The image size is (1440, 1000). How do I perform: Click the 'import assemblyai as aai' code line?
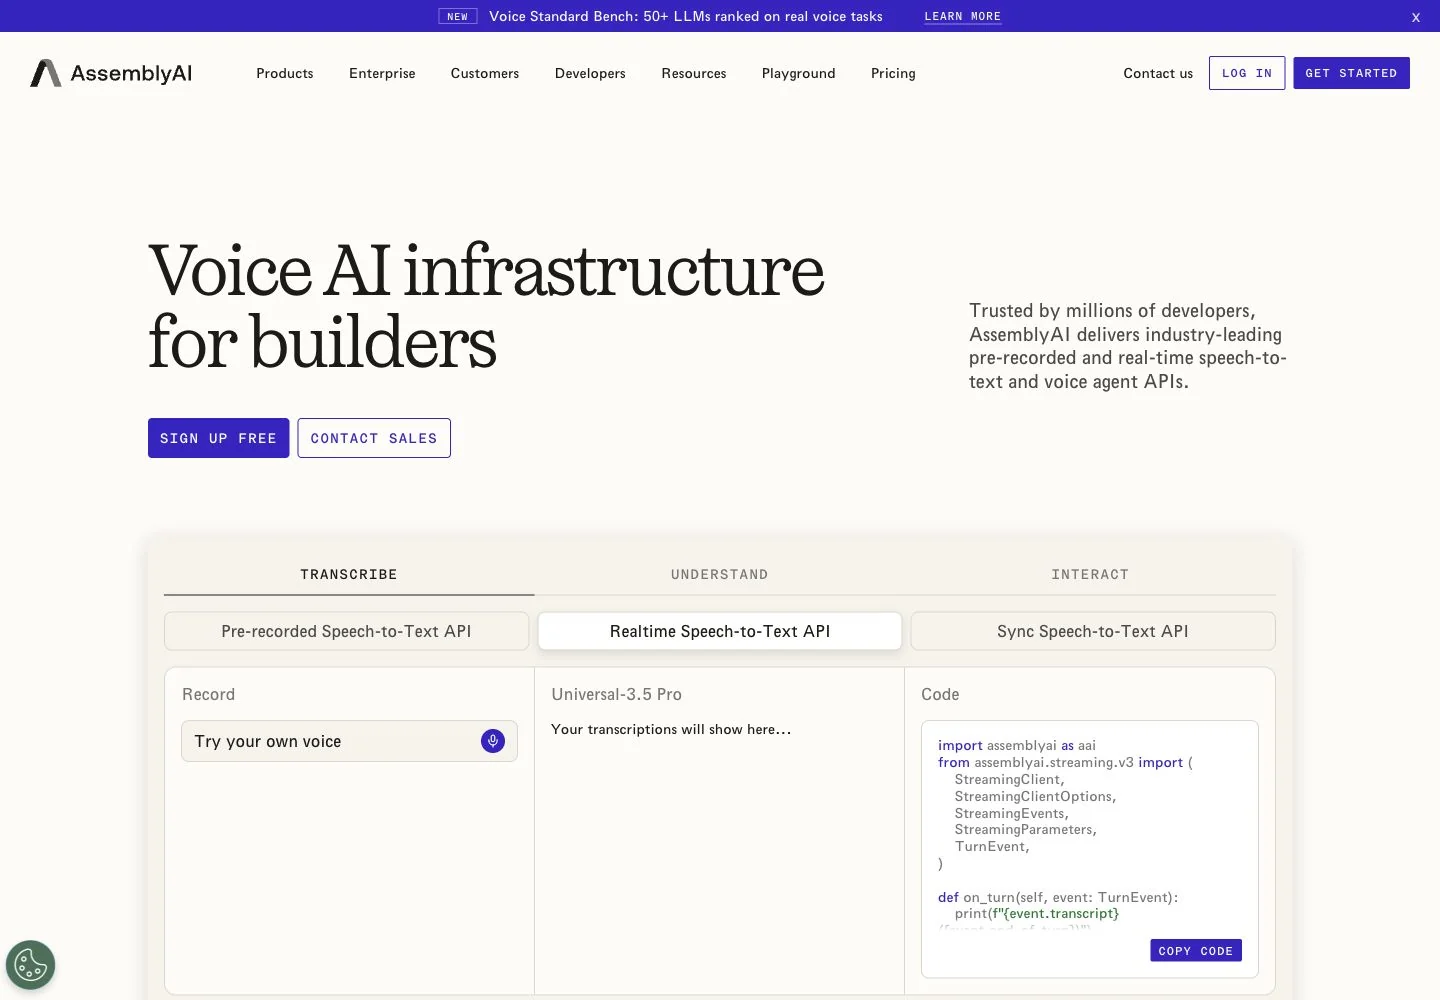click(x=1017, y=745)
